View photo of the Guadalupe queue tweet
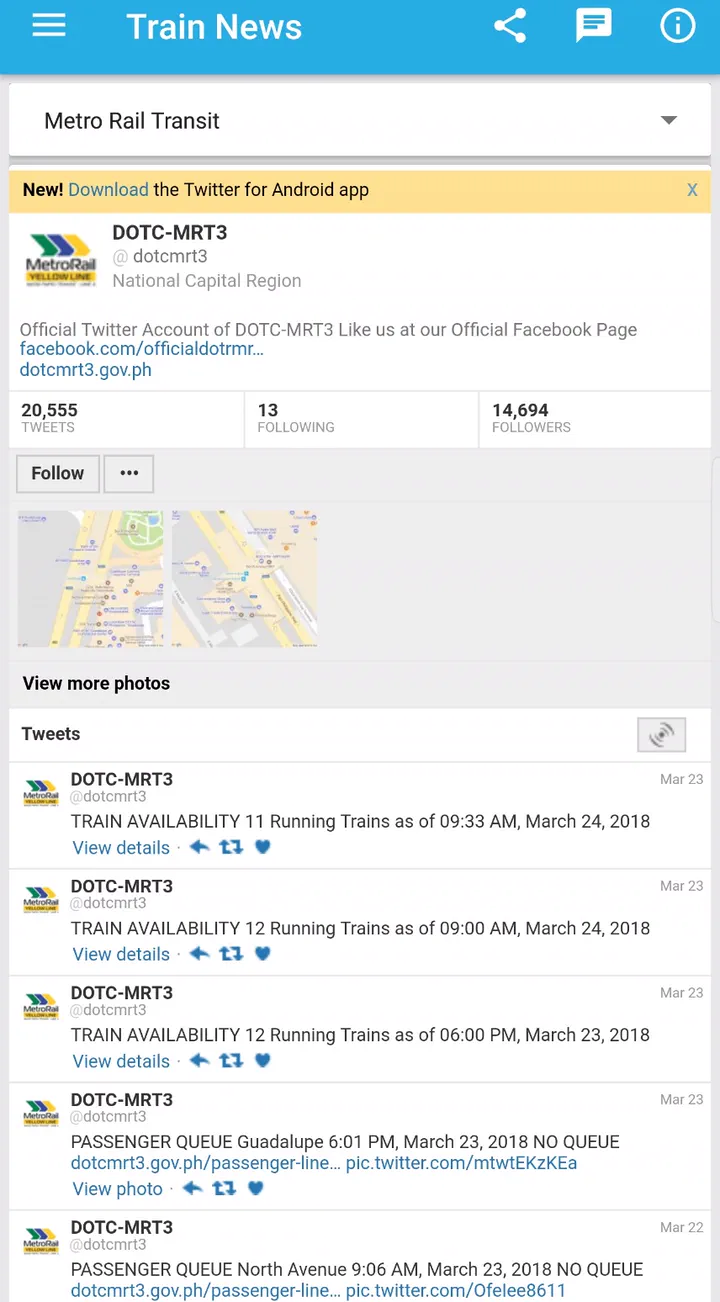The height and width of the screenshot is (1302, 720). (x=117, y=1190)
